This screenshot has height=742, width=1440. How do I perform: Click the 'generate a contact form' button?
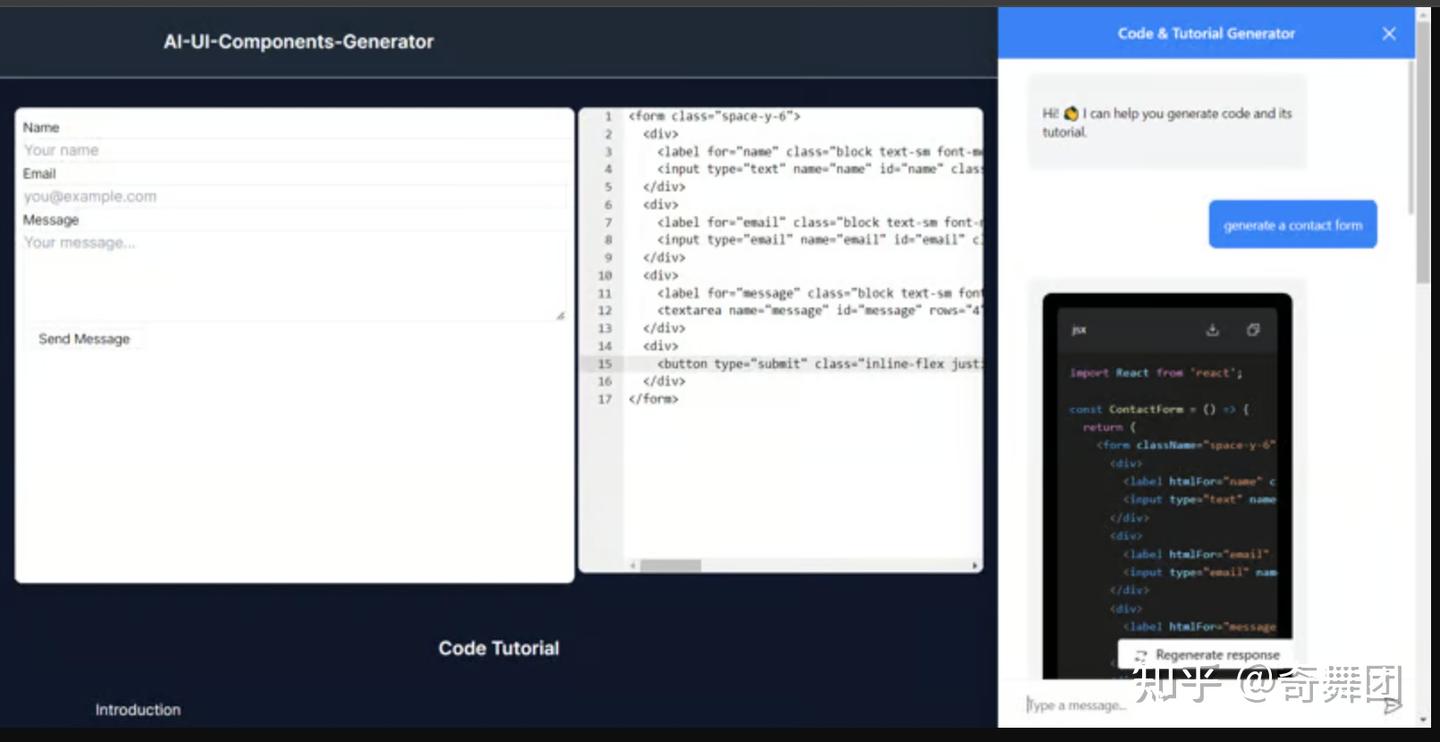(x=1293, y=224)
